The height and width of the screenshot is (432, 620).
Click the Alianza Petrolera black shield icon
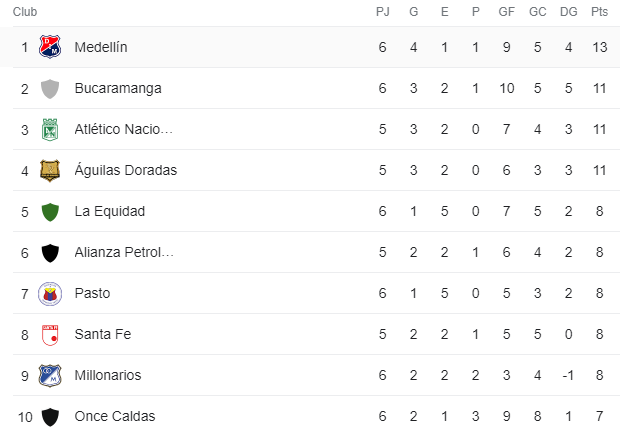(50, 253)
